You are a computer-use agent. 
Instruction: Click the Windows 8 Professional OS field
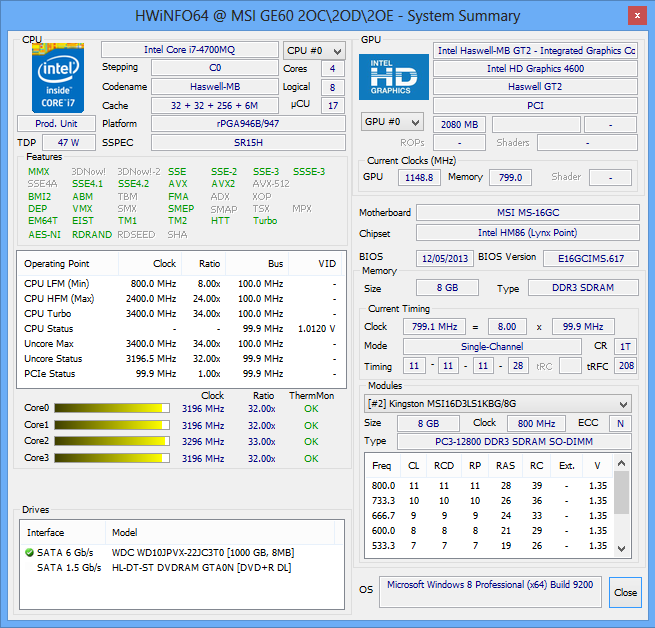[490, 592]
